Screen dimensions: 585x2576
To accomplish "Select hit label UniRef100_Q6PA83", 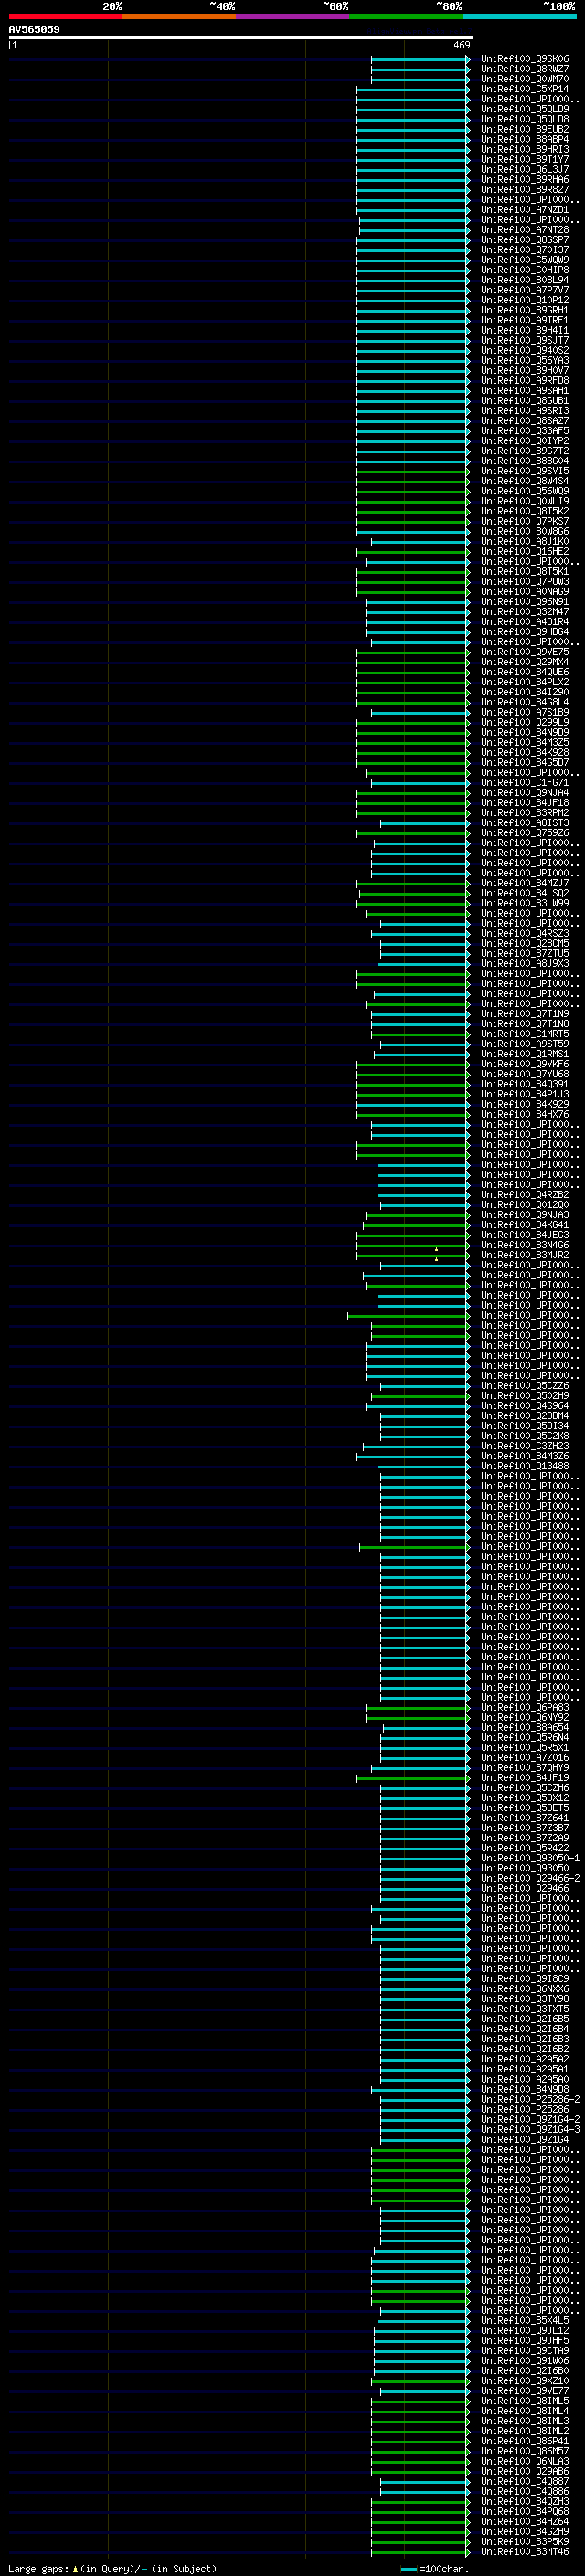I will coord(525,1708).
